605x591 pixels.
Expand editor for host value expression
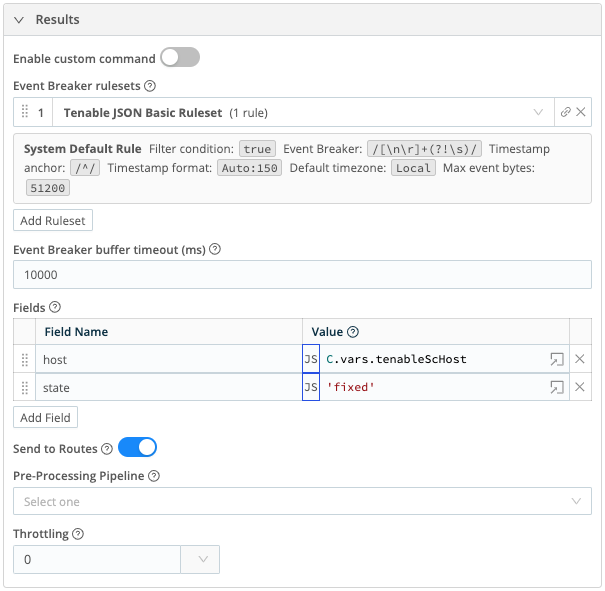click(557, 359)
